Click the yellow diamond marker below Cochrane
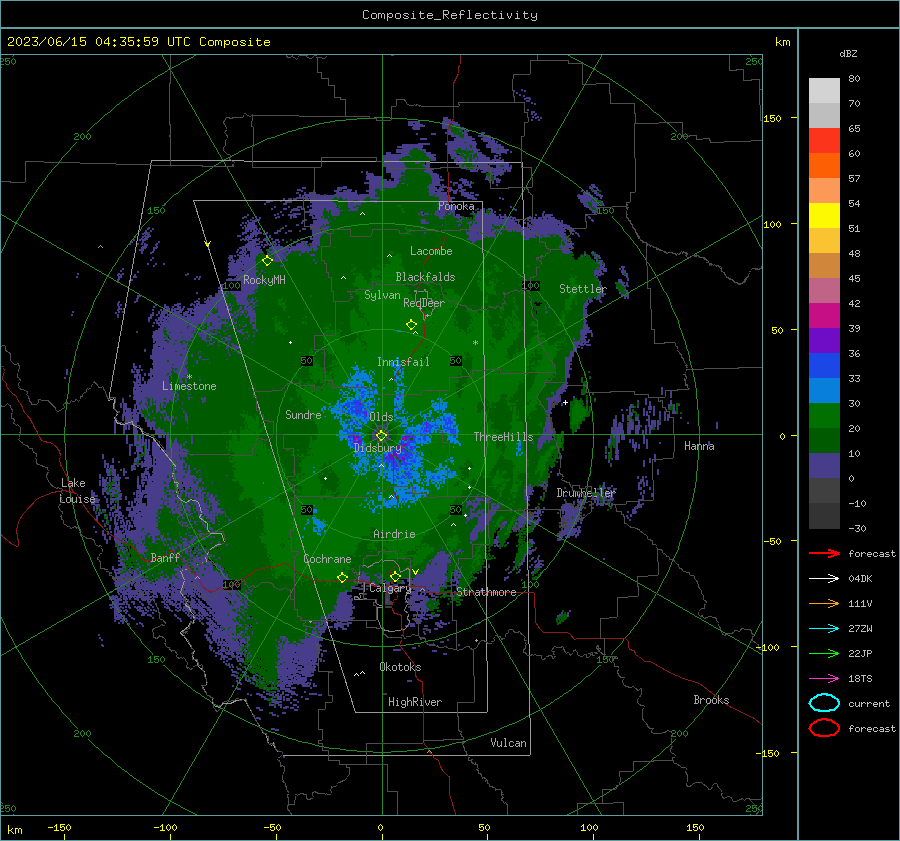The width and height of the screenshot is (900, 841). pos(343,577)
